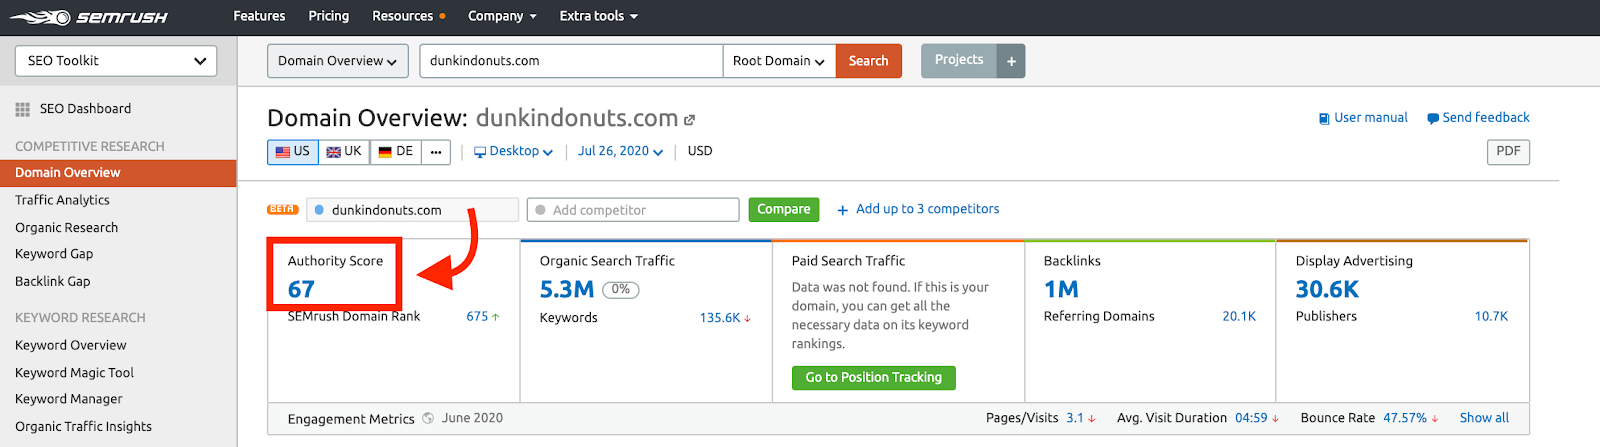This screenshot has height=447, width=1600.
Task: Open the Send feedback link
Action: 1478,118
